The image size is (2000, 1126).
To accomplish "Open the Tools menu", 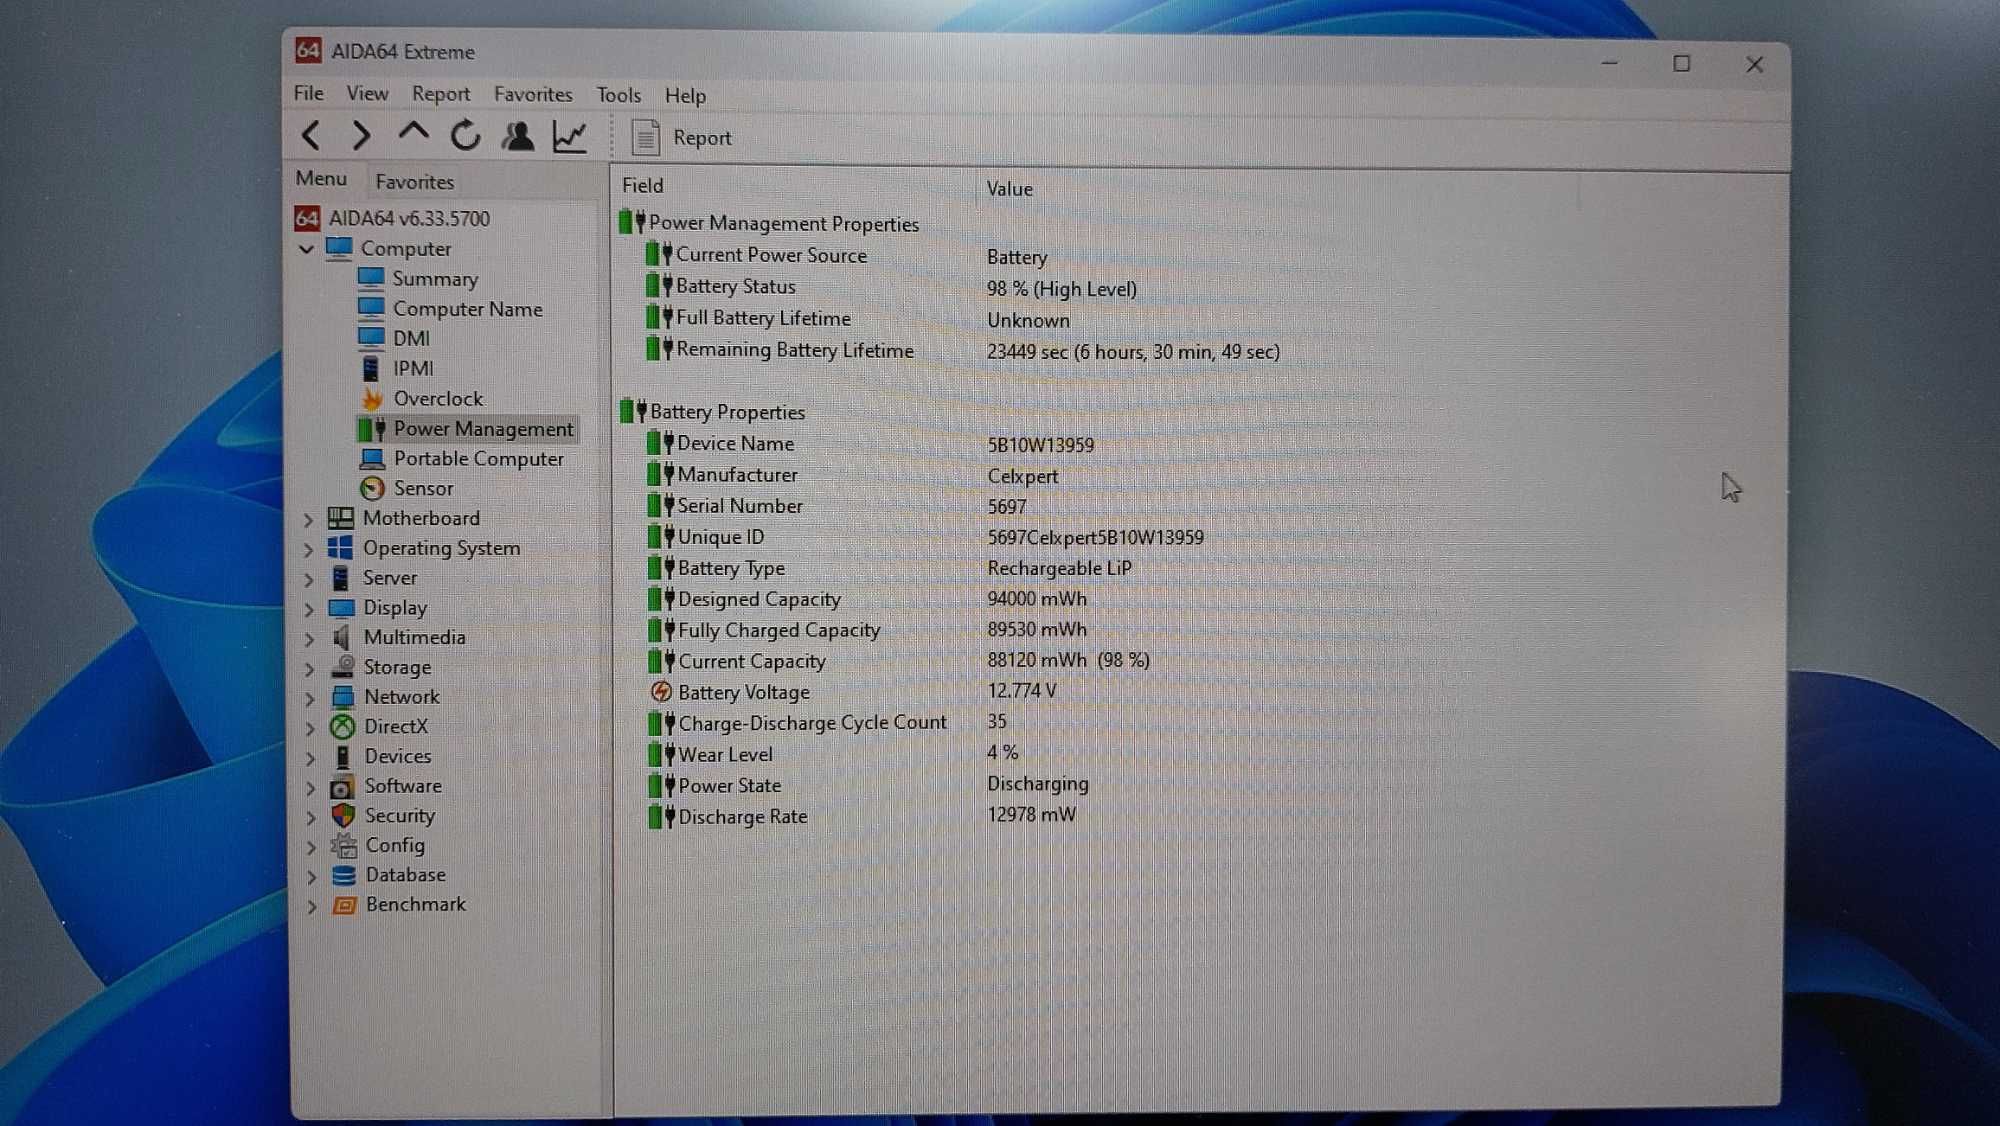I will 619,95.
